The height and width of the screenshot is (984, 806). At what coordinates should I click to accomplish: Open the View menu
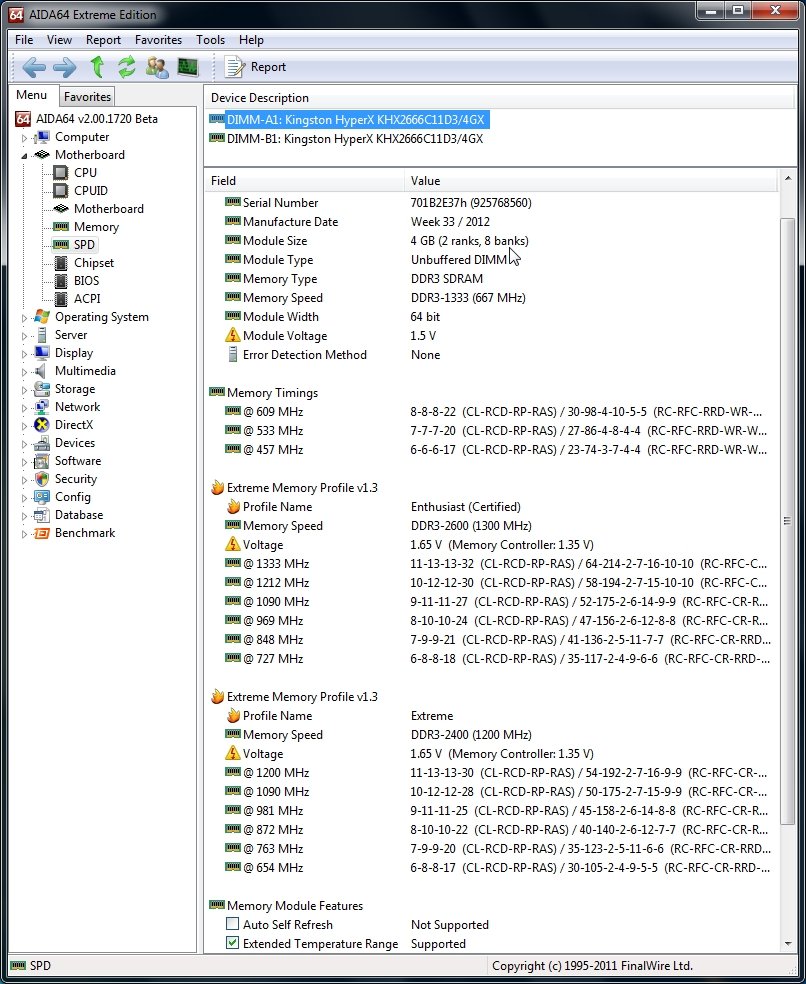pos(59,40)
